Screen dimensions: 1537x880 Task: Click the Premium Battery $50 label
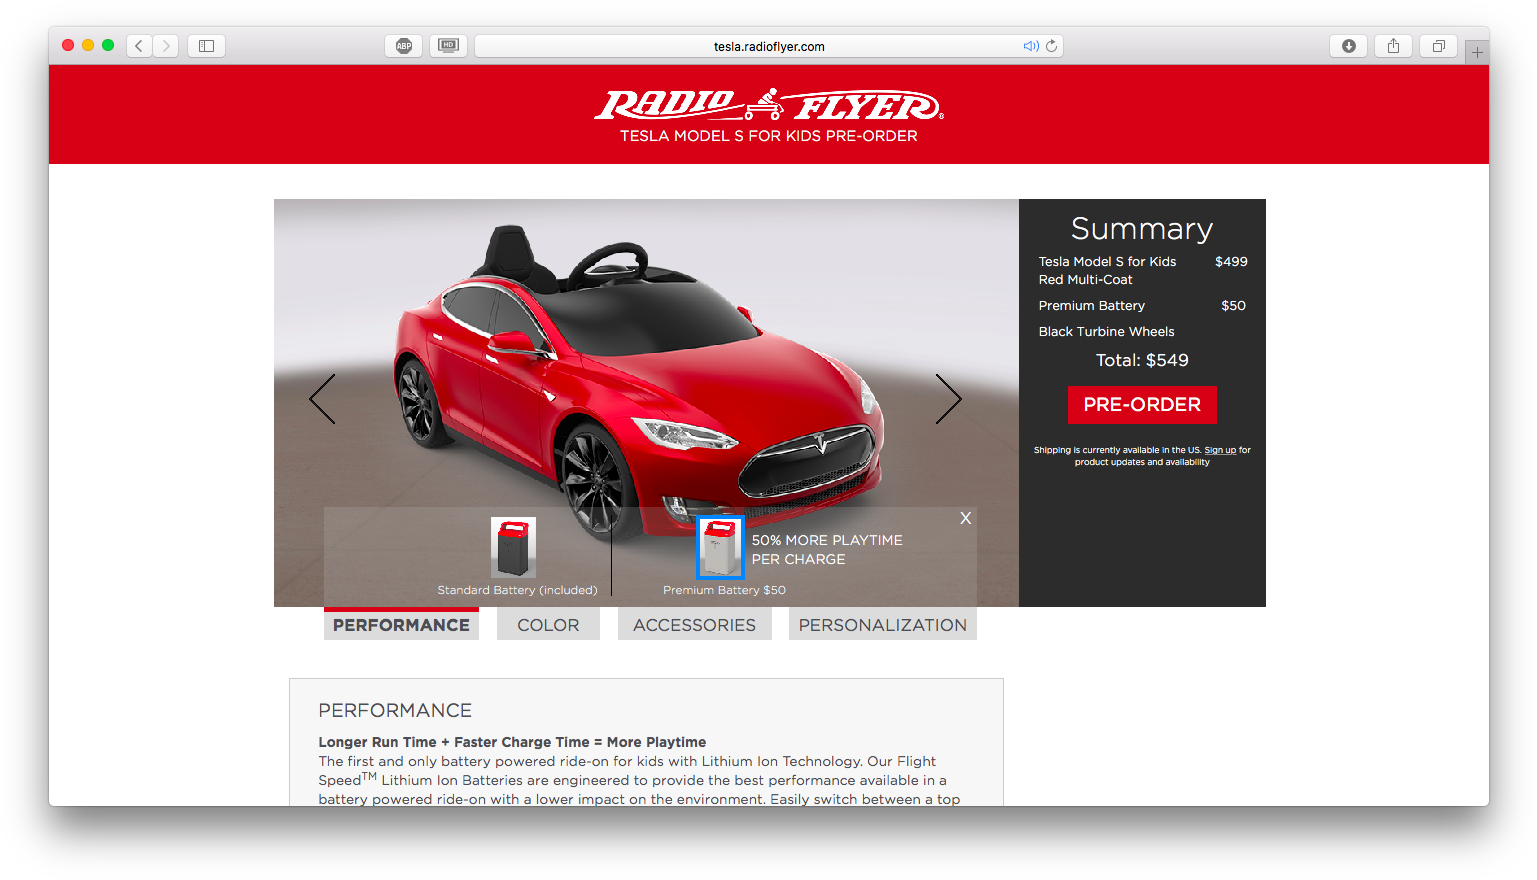(x=724, y=590)
